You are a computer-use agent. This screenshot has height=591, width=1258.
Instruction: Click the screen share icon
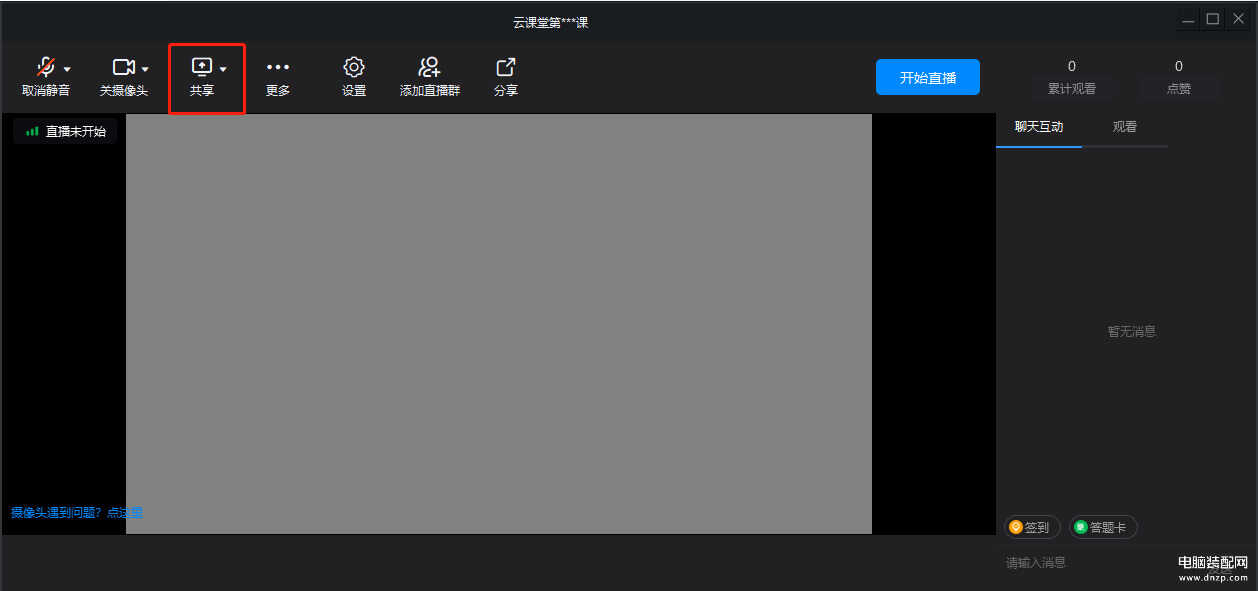(202, 67)
